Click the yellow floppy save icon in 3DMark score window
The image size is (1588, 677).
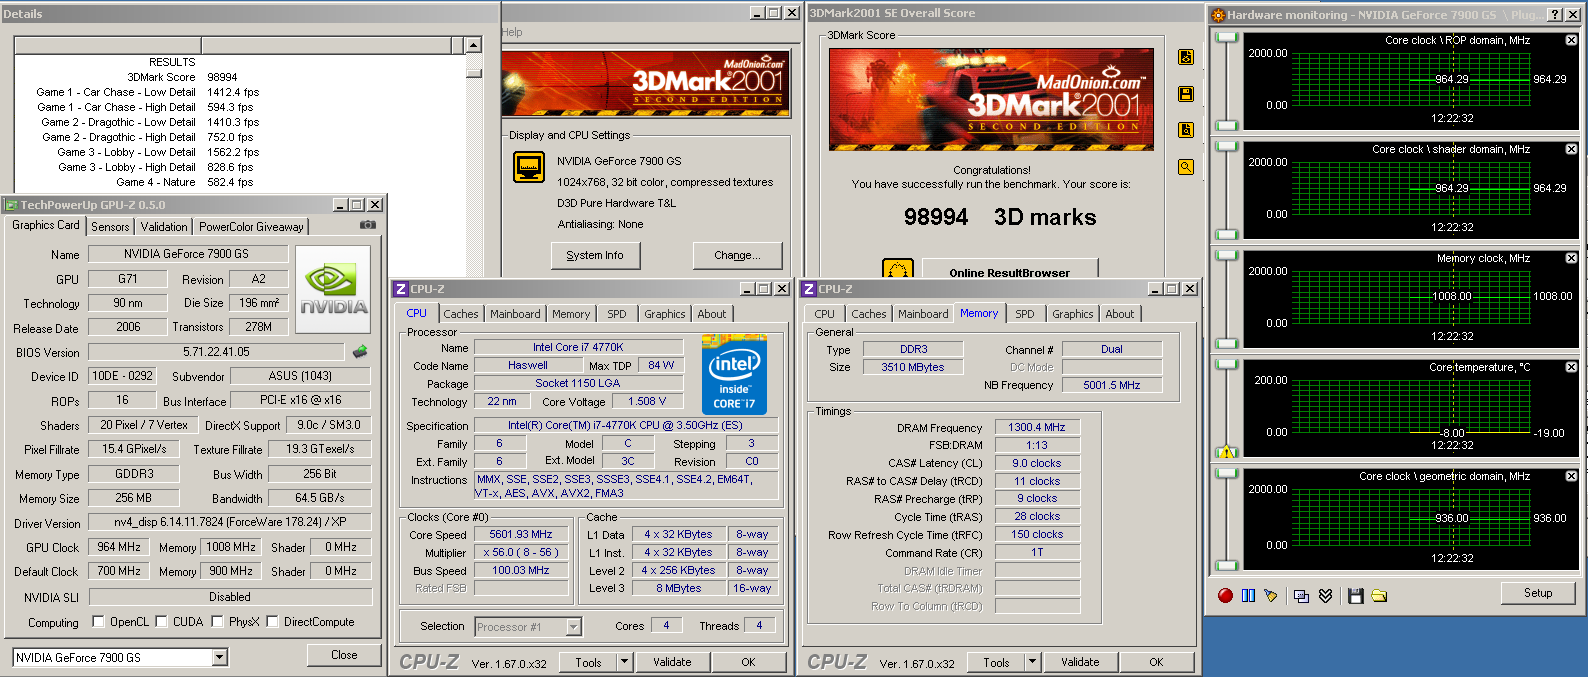click(1186, 94)
